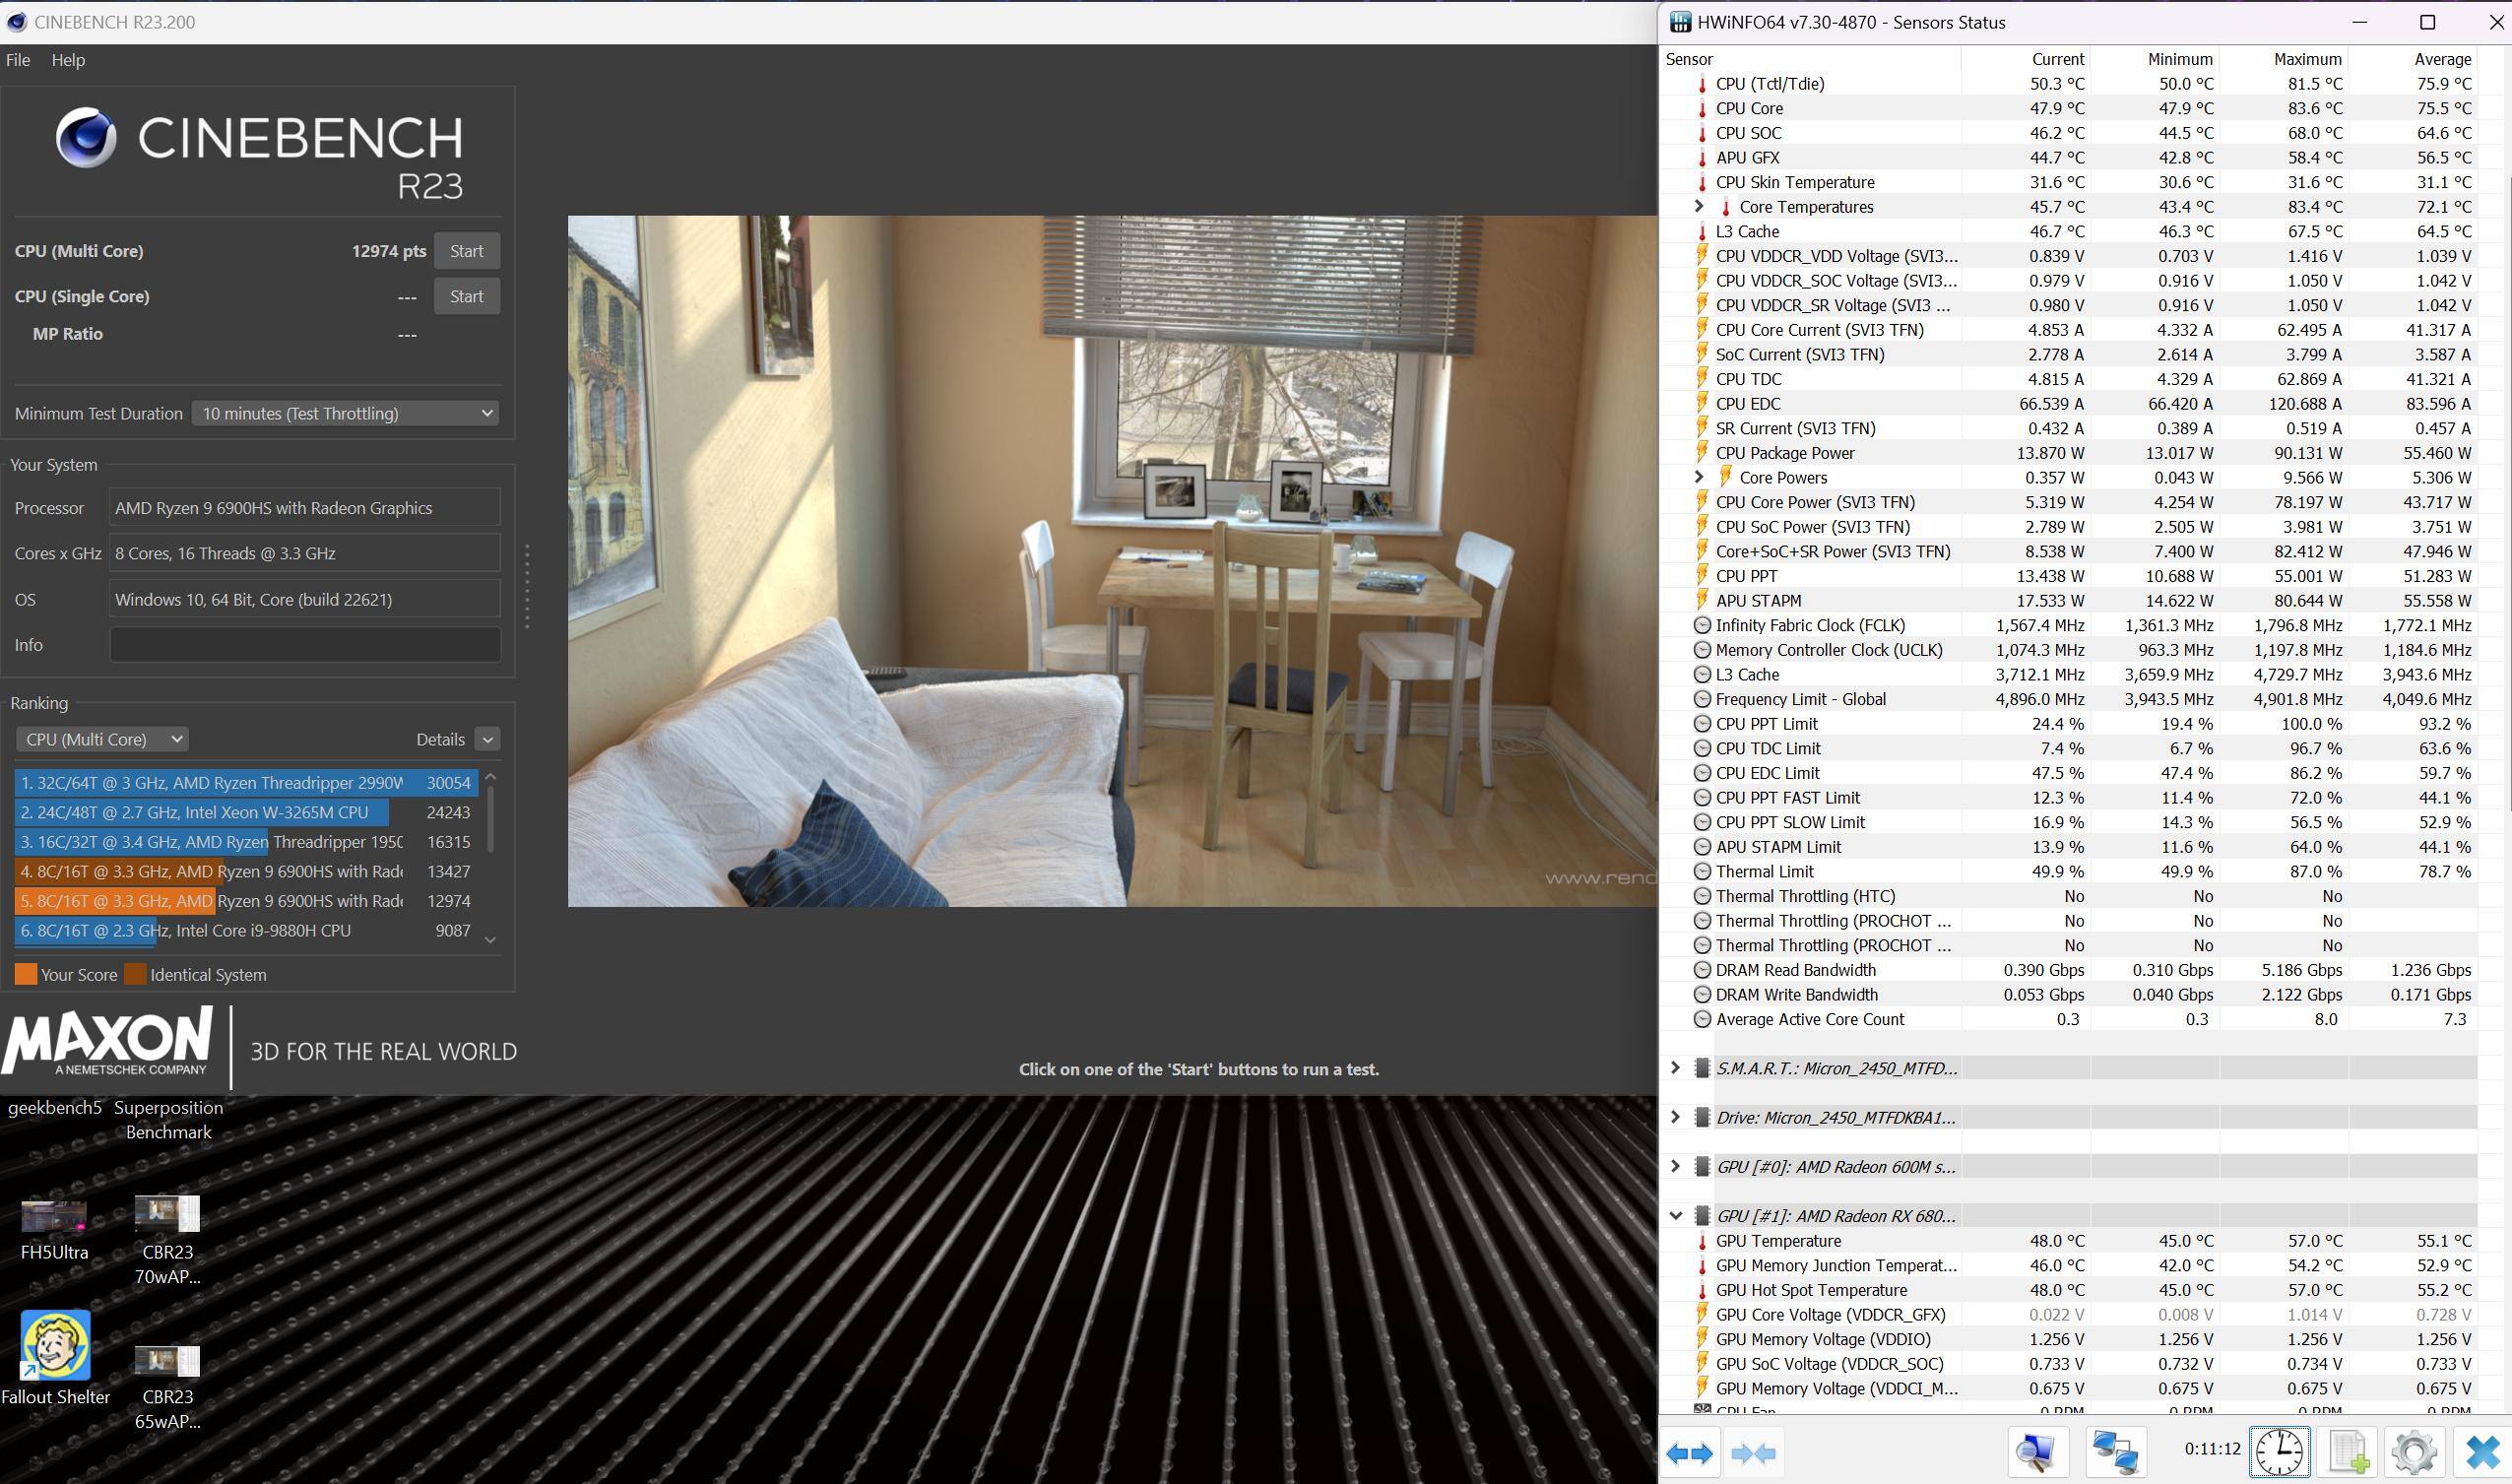Open the File menu in Cinebench
Screen dimensions: 2512x1484
18,60
